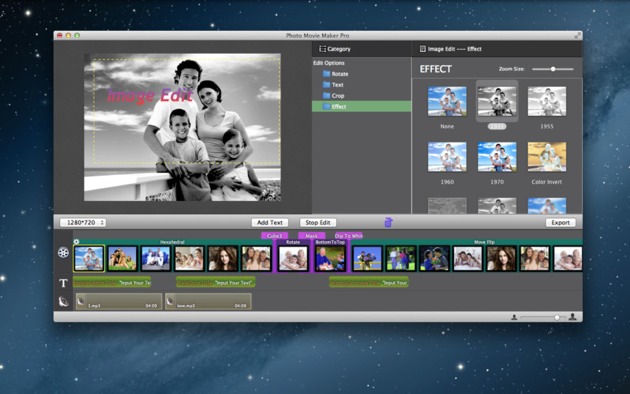Screen dimensions: 630x394
Task: Click the "Image Edit" text overlay in preview
Action: (x=150, y=96)
